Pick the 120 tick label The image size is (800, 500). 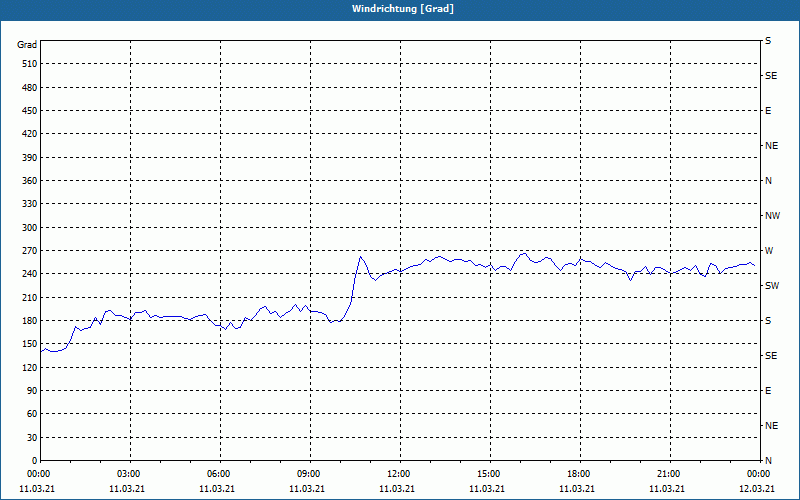(30, 367)
